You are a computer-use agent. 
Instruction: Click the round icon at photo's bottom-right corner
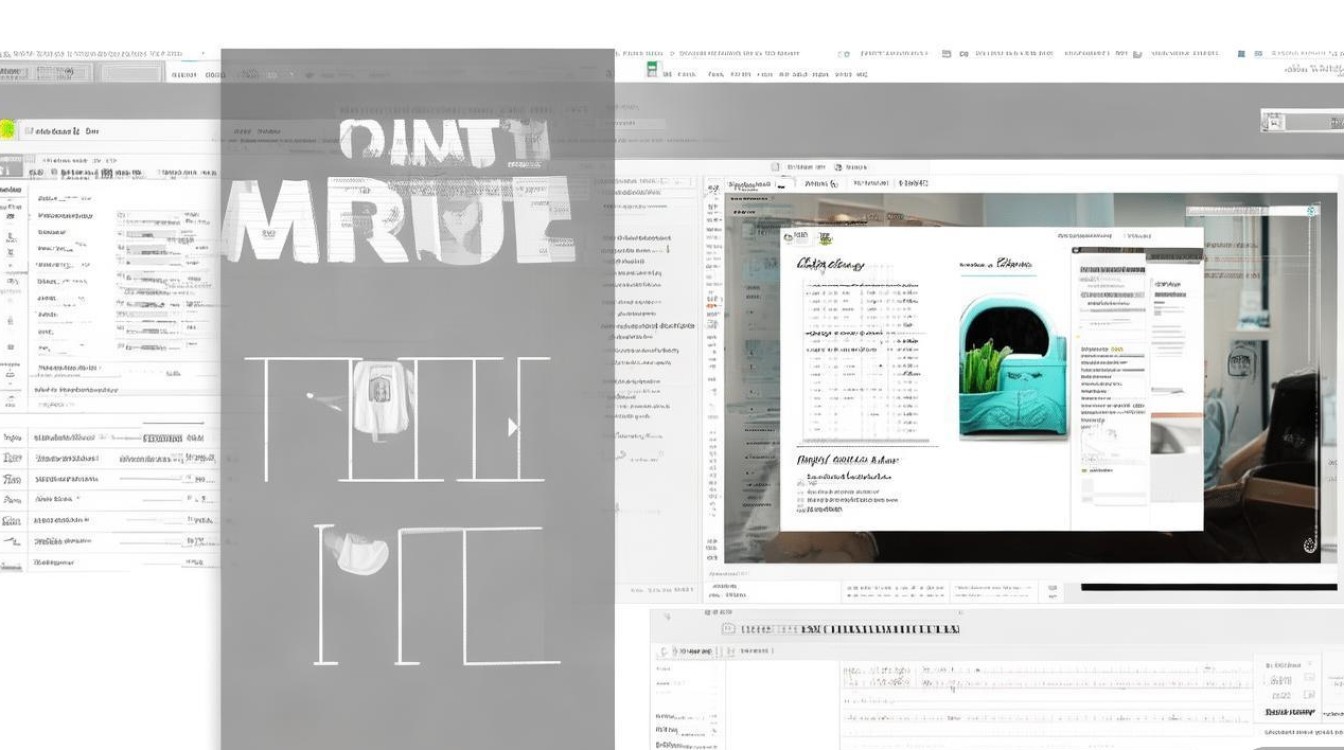[1310, 545]
